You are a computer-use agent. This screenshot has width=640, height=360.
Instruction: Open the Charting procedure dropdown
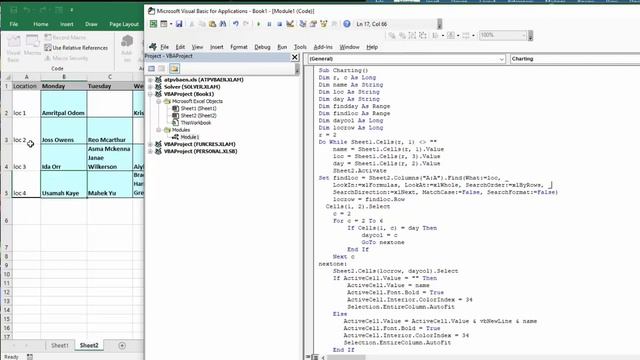click(x=575, y=59)
